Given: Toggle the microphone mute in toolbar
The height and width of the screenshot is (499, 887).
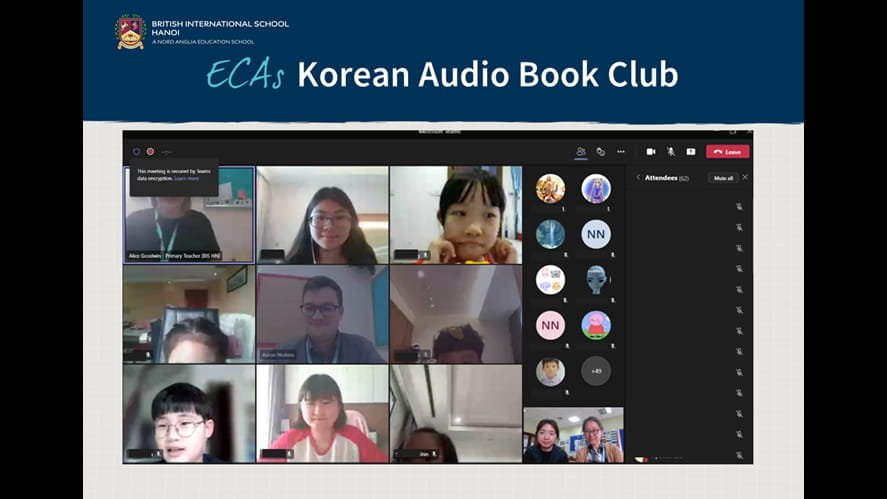Looking at the screenshot, I should pos(671,152).
